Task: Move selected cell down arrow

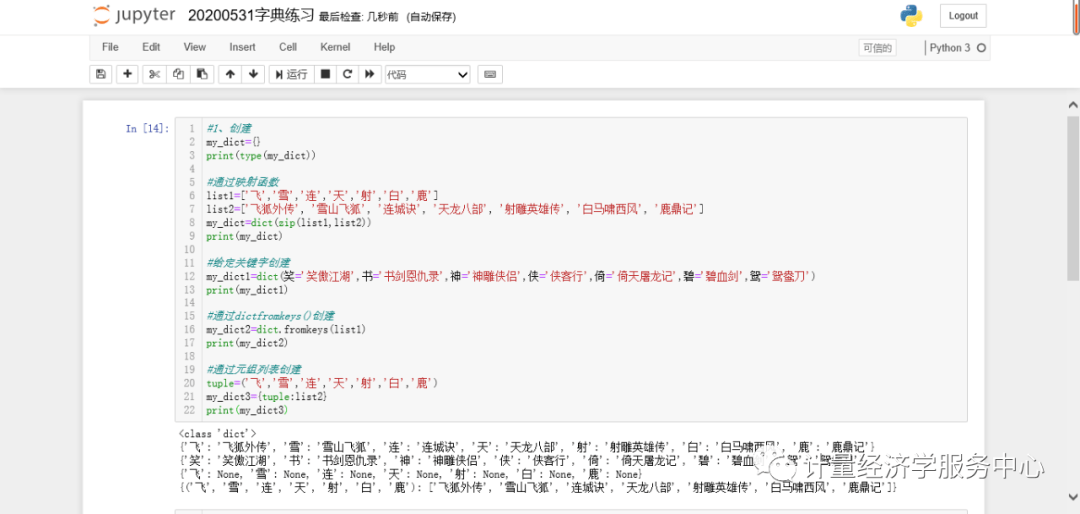Action: pyautogui.click(x=253, y=74)
